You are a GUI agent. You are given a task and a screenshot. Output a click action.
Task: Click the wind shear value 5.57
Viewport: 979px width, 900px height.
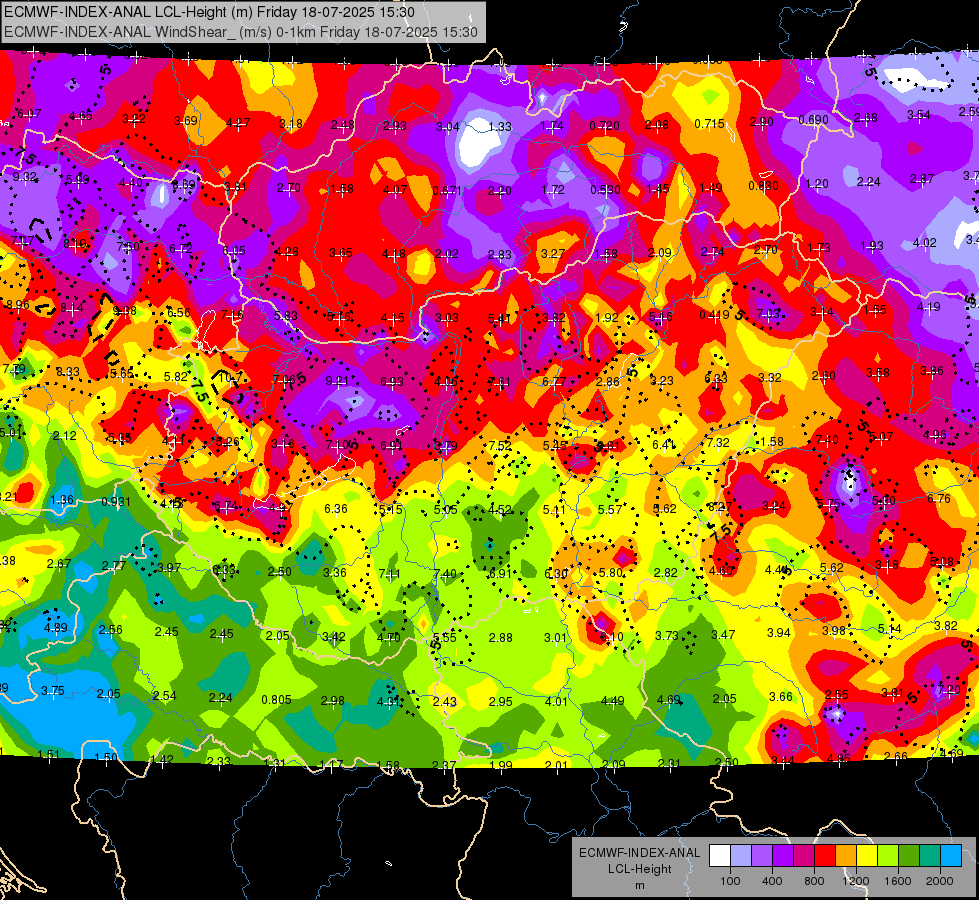click(610, 510)
